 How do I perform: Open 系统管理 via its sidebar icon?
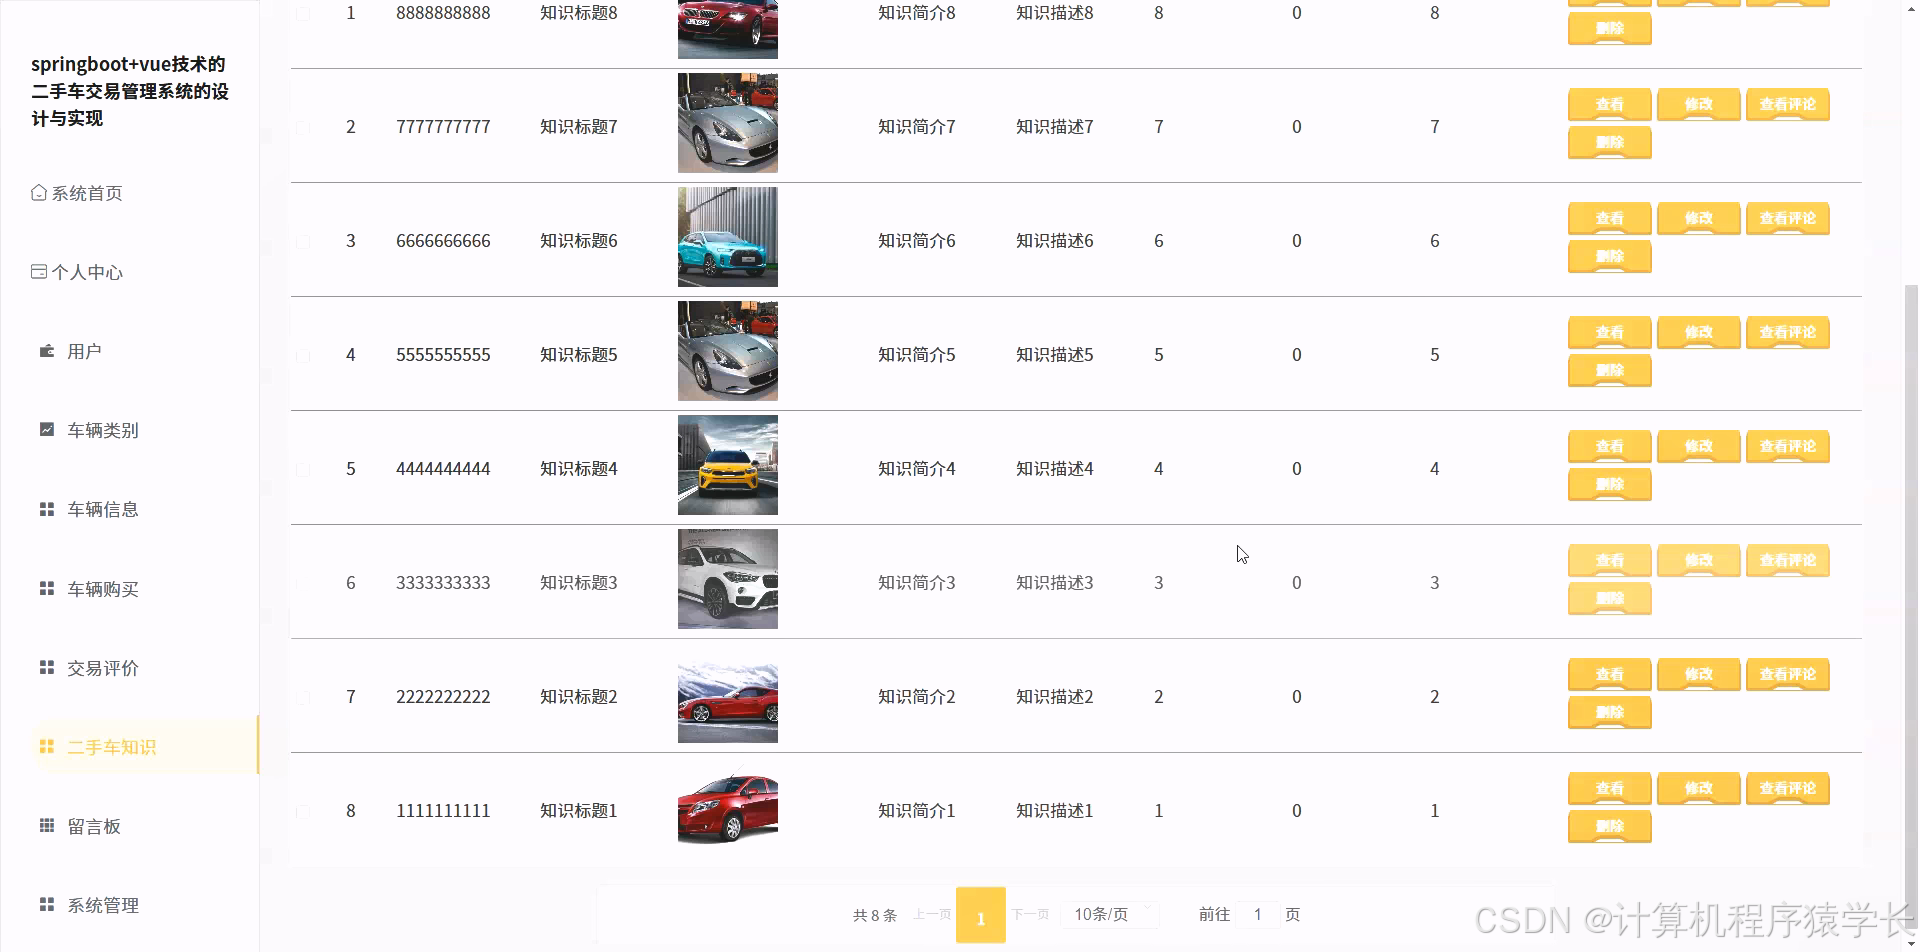(x=46, y=904)
